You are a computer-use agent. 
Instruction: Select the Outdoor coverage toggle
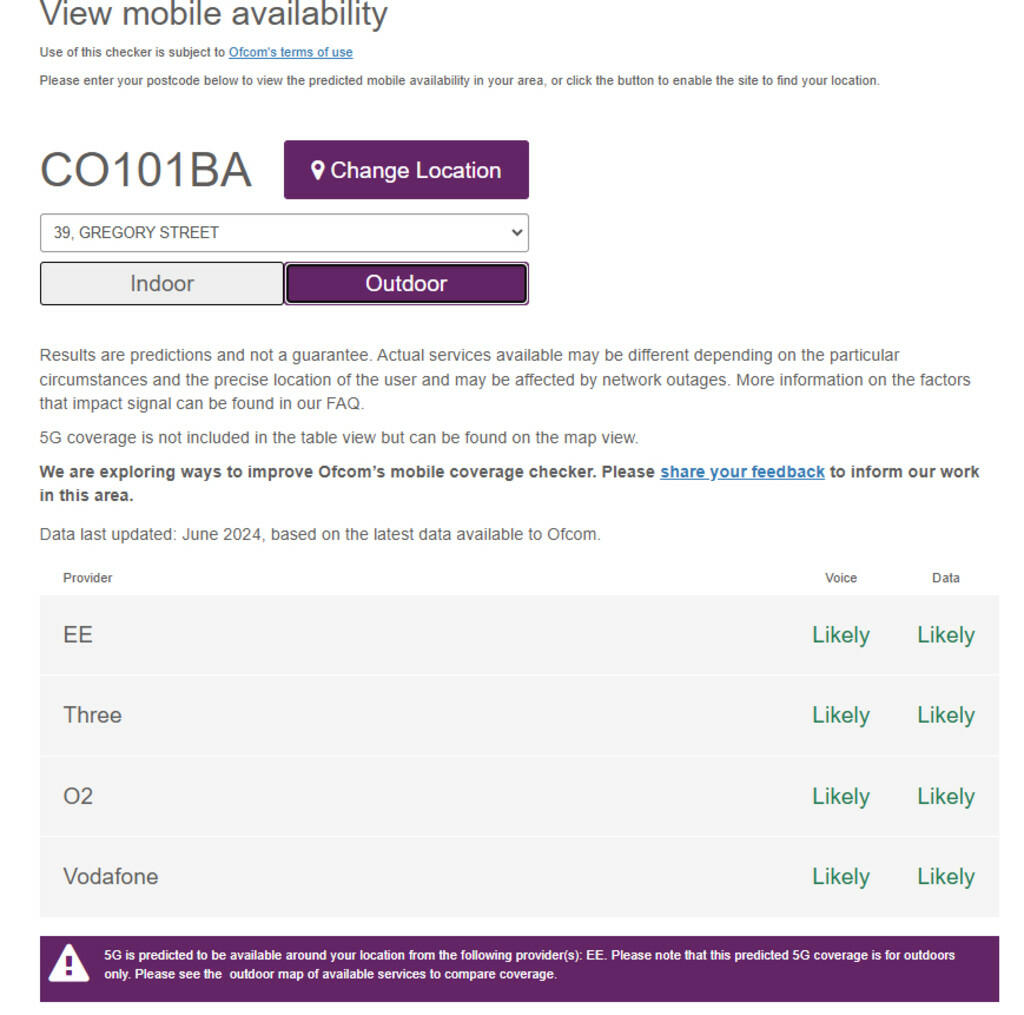click(x=406, y=283)
